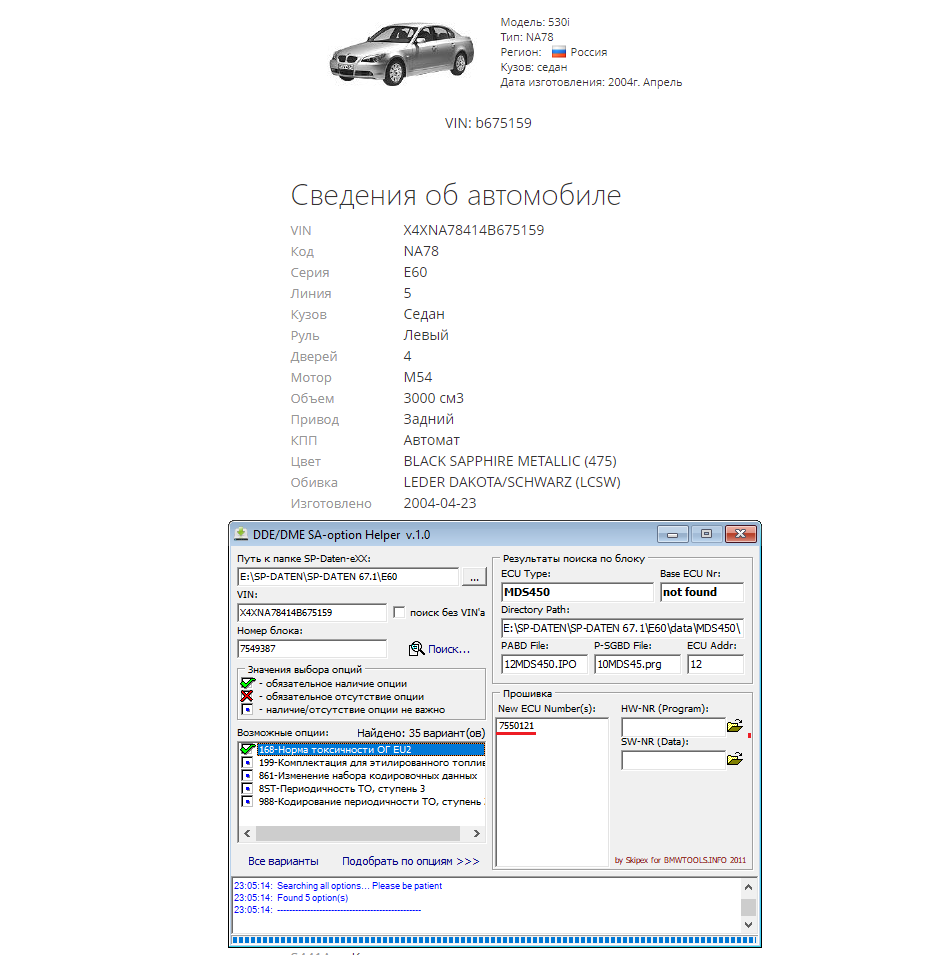Screen dimensions: 933x955
Task: Open folder icon for HW-NR (Program)
Action: pyautogui.click(x=735, y=726)
